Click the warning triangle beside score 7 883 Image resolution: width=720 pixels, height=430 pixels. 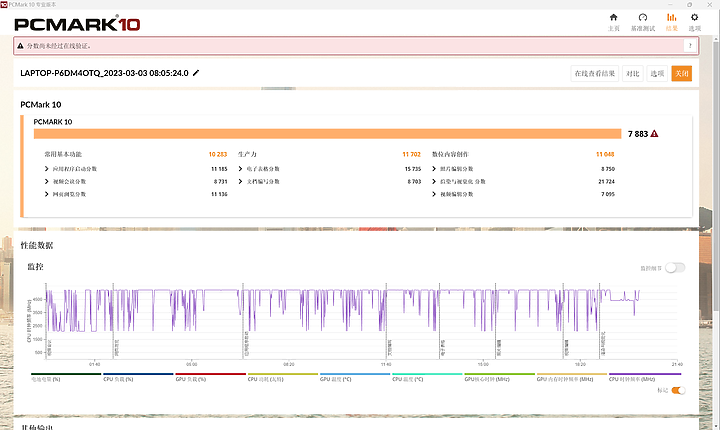pyautogui.click(x=654, y=134)
